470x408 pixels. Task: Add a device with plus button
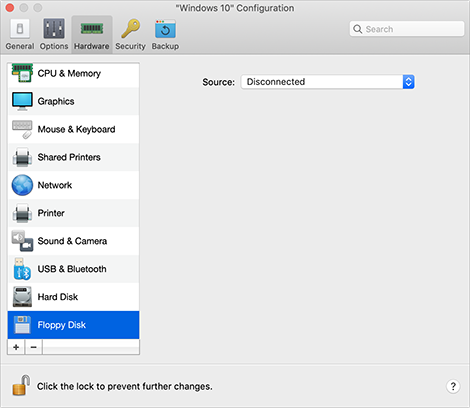pyautogui.click(x=16, y=347)
